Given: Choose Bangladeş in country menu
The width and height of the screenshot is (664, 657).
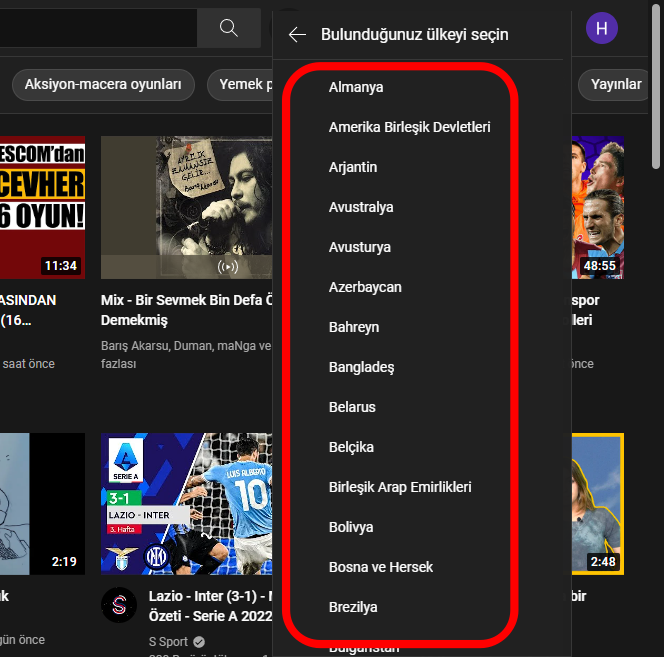Looking at the screenshot, I should click(x=361, y=367).
